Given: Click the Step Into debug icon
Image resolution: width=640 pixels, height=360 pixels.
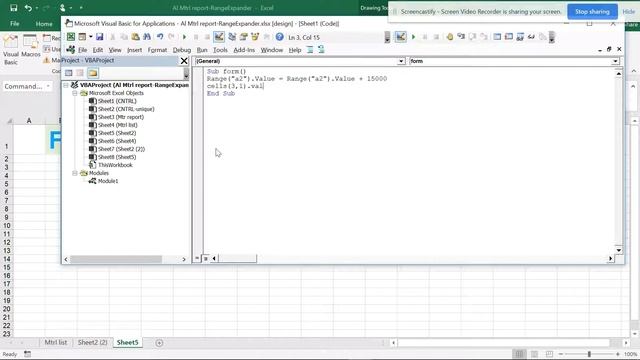Looking at the screenshot, I should (x=461, y=37).
